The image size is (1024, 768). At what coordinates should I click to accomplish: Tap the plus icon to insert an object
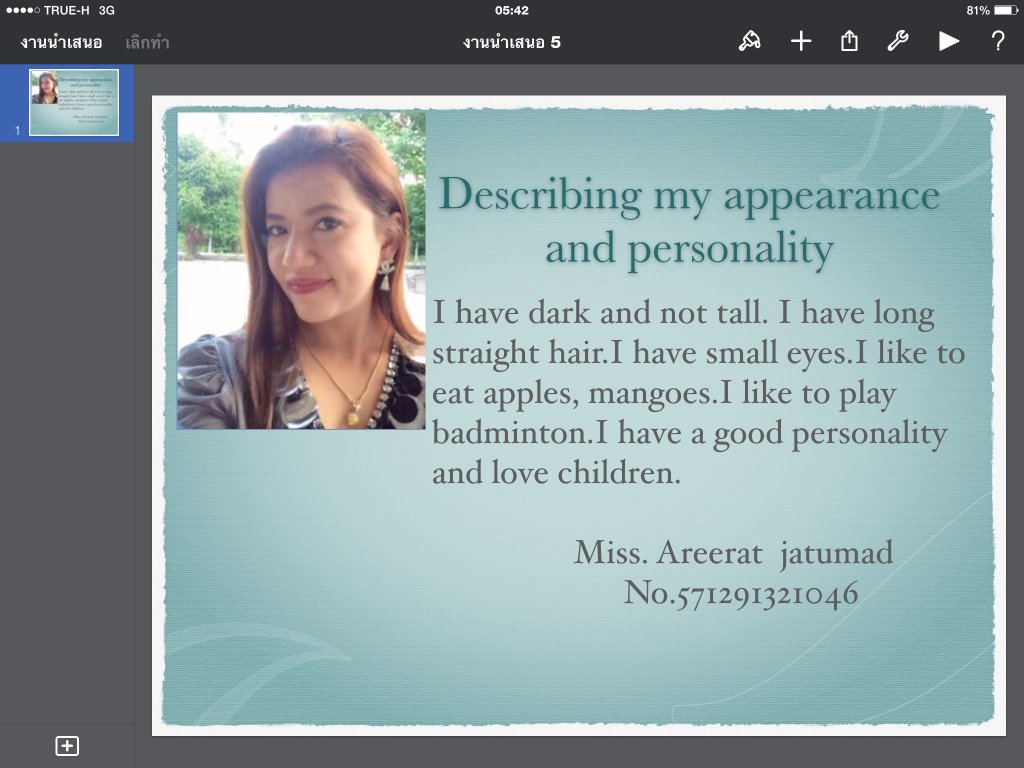click(801, 42)
